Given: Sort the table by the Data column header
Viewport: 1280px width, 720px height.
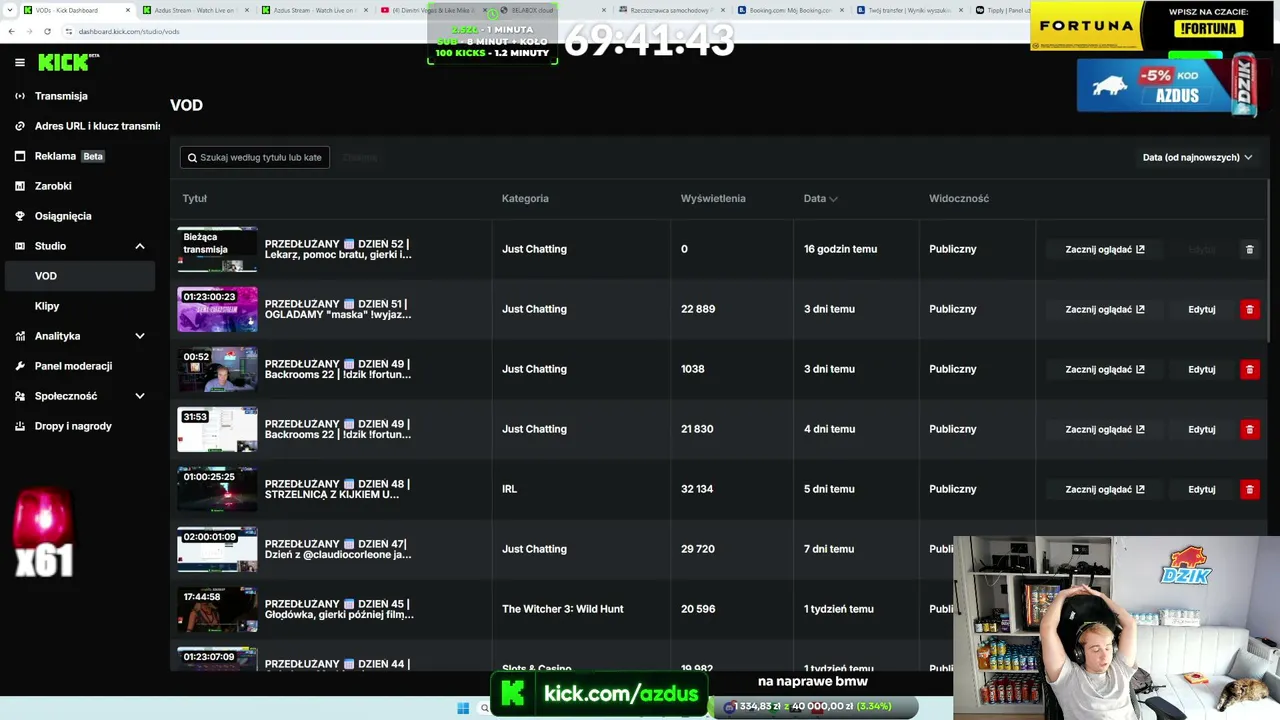Looking at the screenshot, I should pos(820,198).
